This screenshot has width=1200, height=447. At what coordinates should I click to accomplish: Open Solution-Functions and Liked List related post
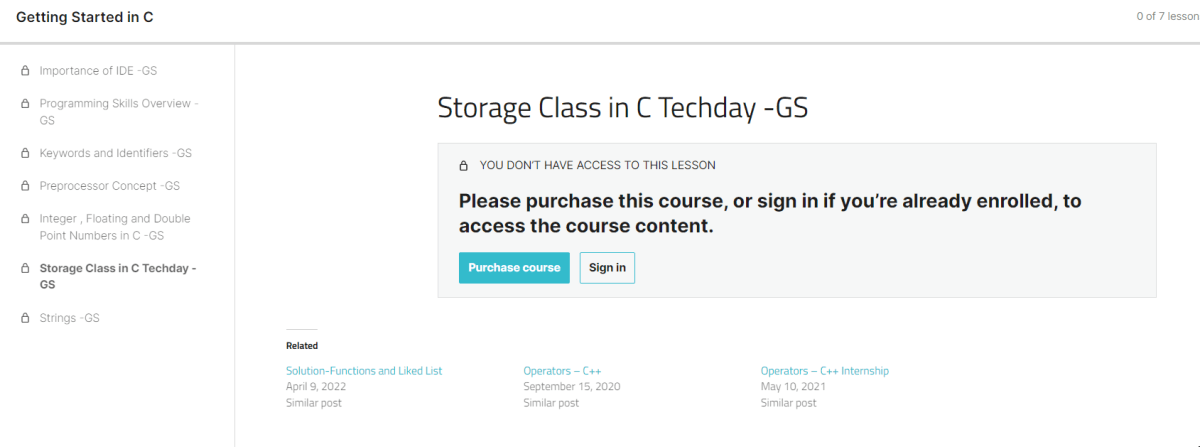point(364,371)
